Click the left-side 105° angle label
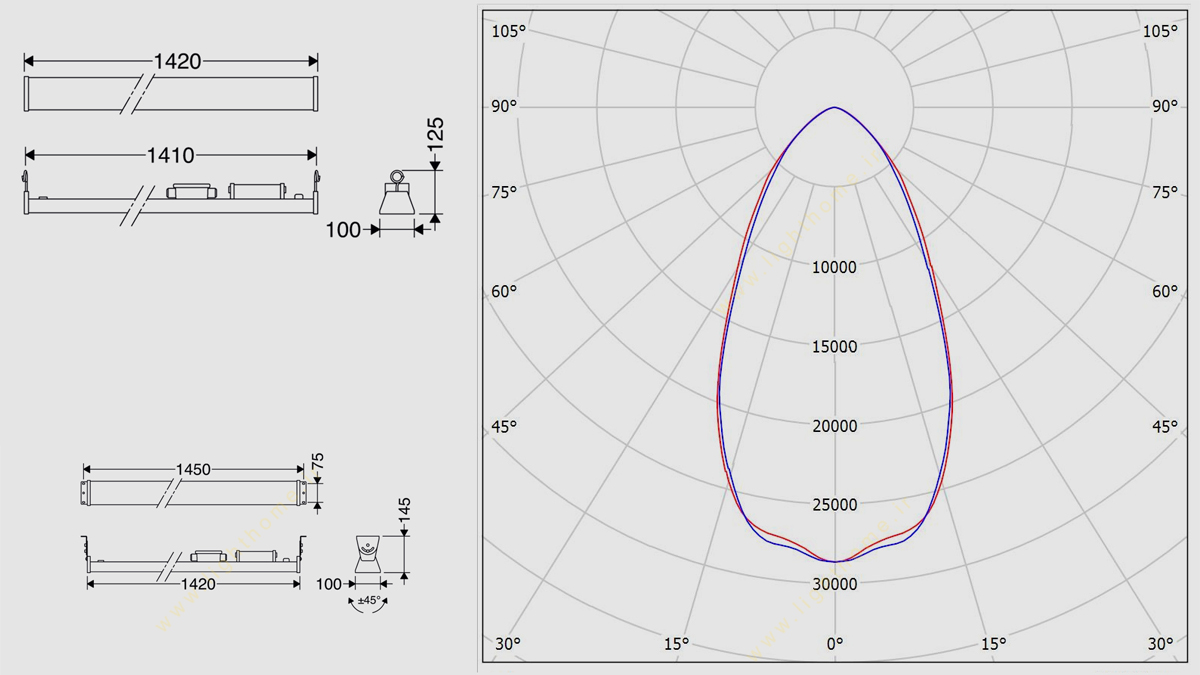The width and height of the screenshot is (1200, 675). 508,31
